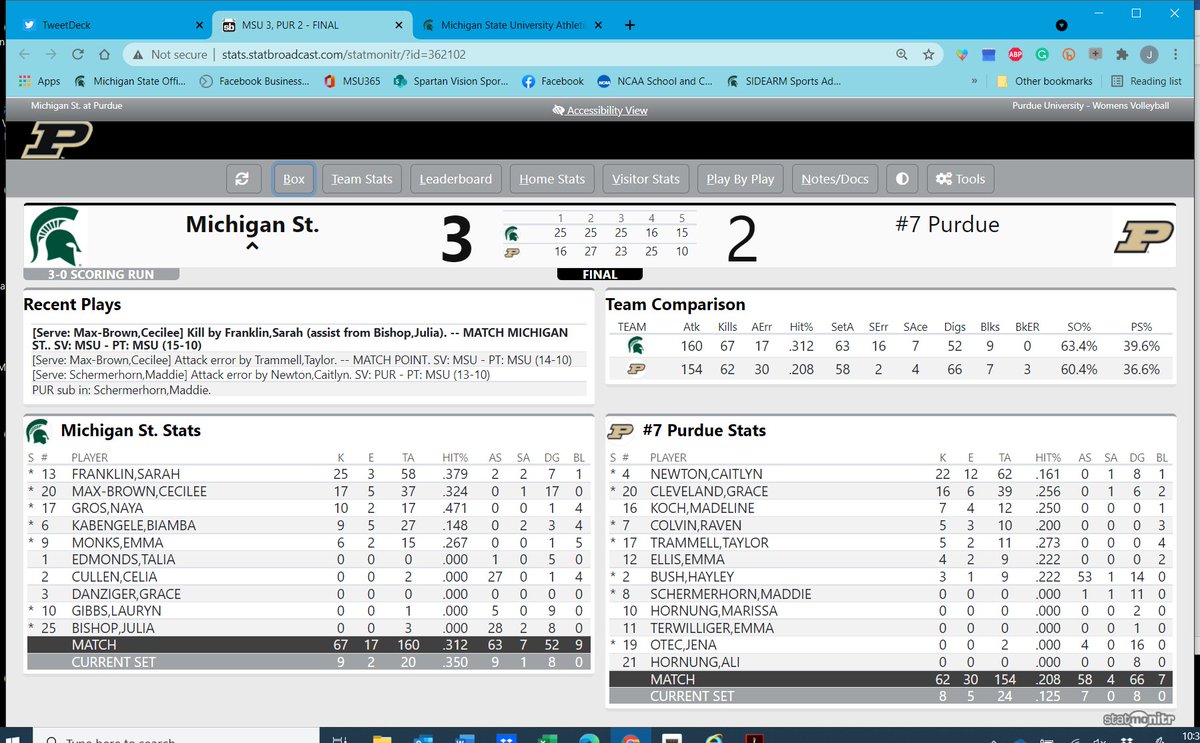This screenshot has width=1200, height=743.
Task: Open the J profile avatar
Action: (1150, 55)
